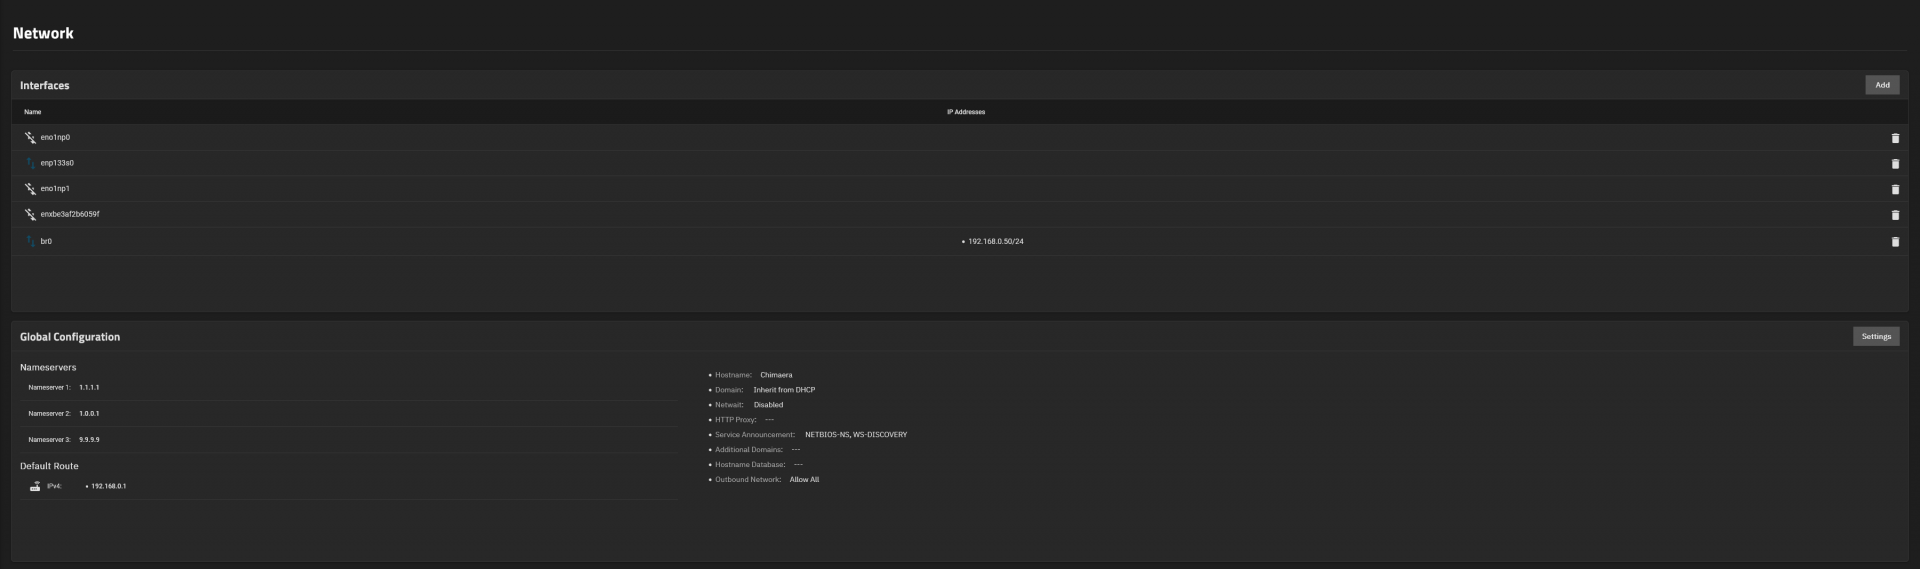Select the br0 interface name

(46, 241)
